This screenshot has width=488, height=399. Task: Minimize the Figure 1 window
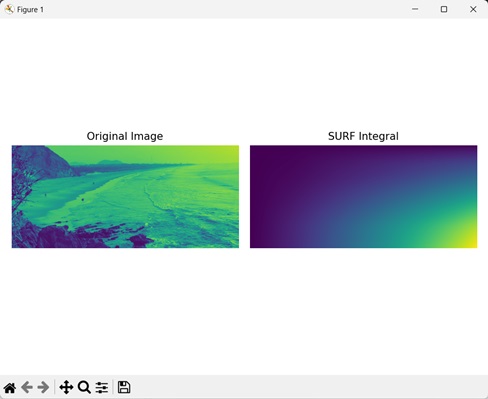click(415, 9)
